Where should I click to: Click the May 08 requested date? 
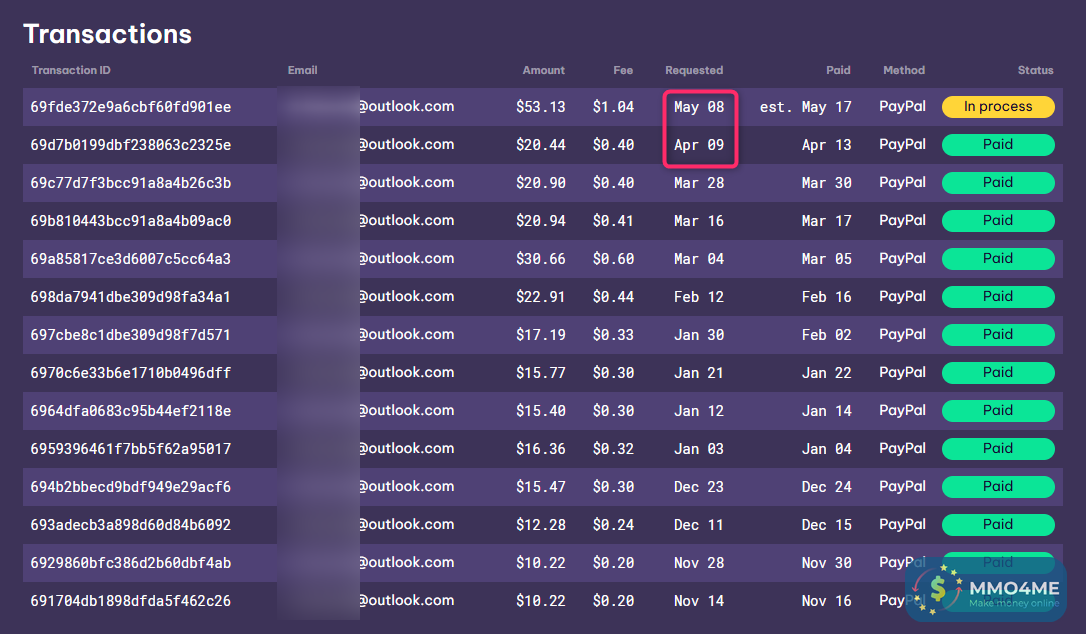pos(699,107)
